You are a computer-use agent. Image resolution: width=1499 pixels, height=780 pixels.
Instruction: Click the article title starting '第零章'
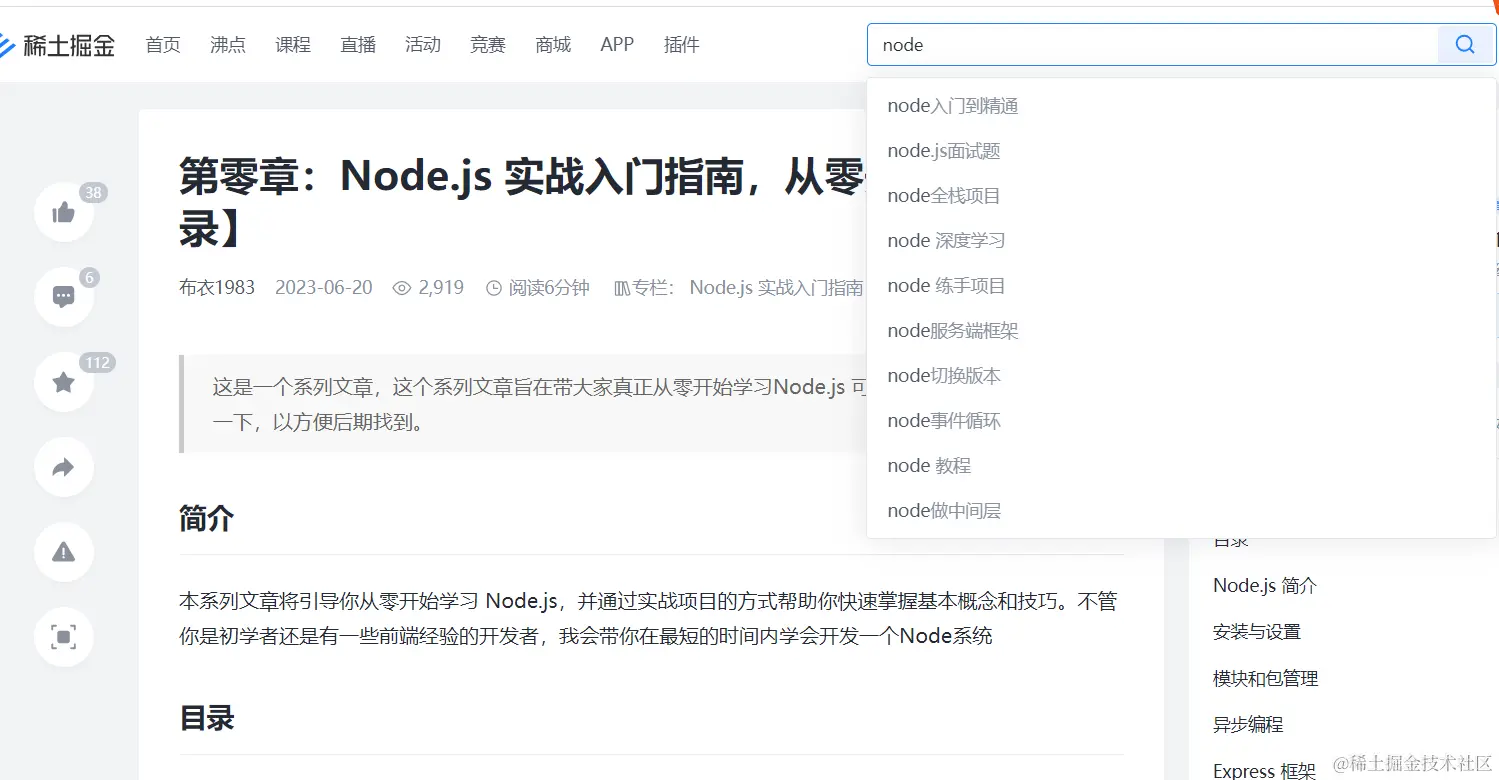point(522,204)
